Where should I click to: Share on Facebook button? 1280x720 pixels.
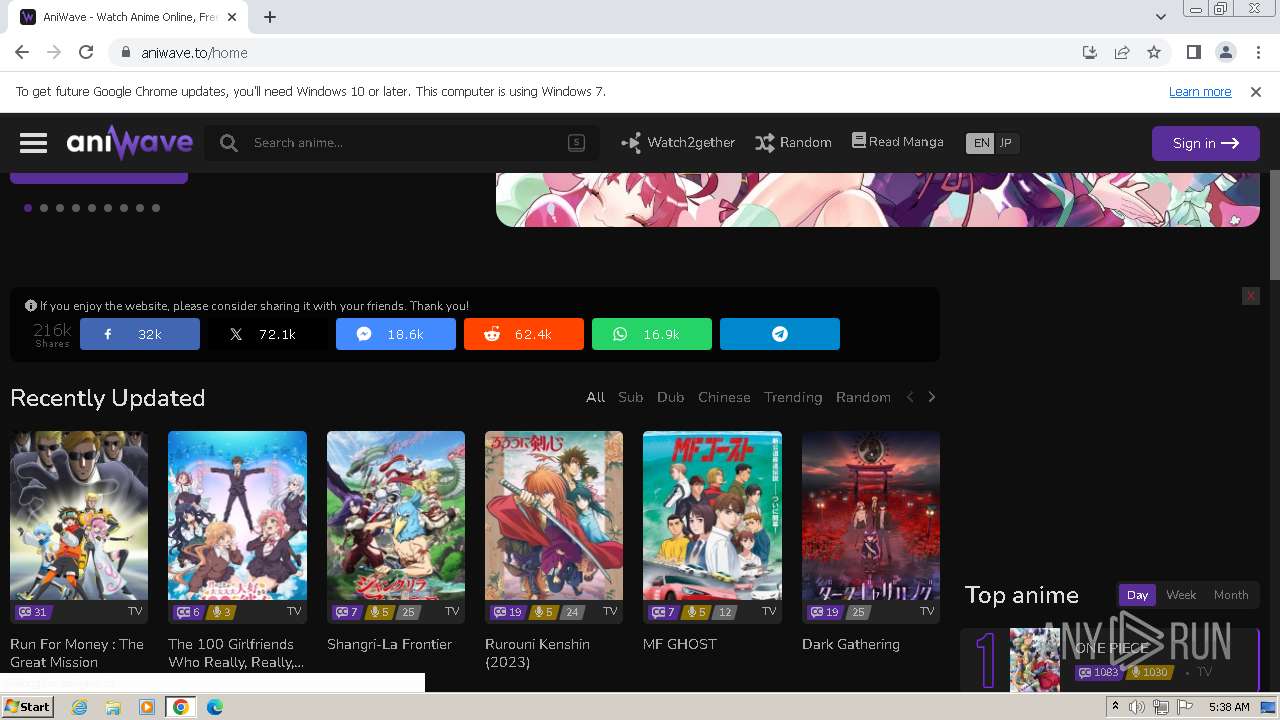pyautogui.click(x=140, y=334)
